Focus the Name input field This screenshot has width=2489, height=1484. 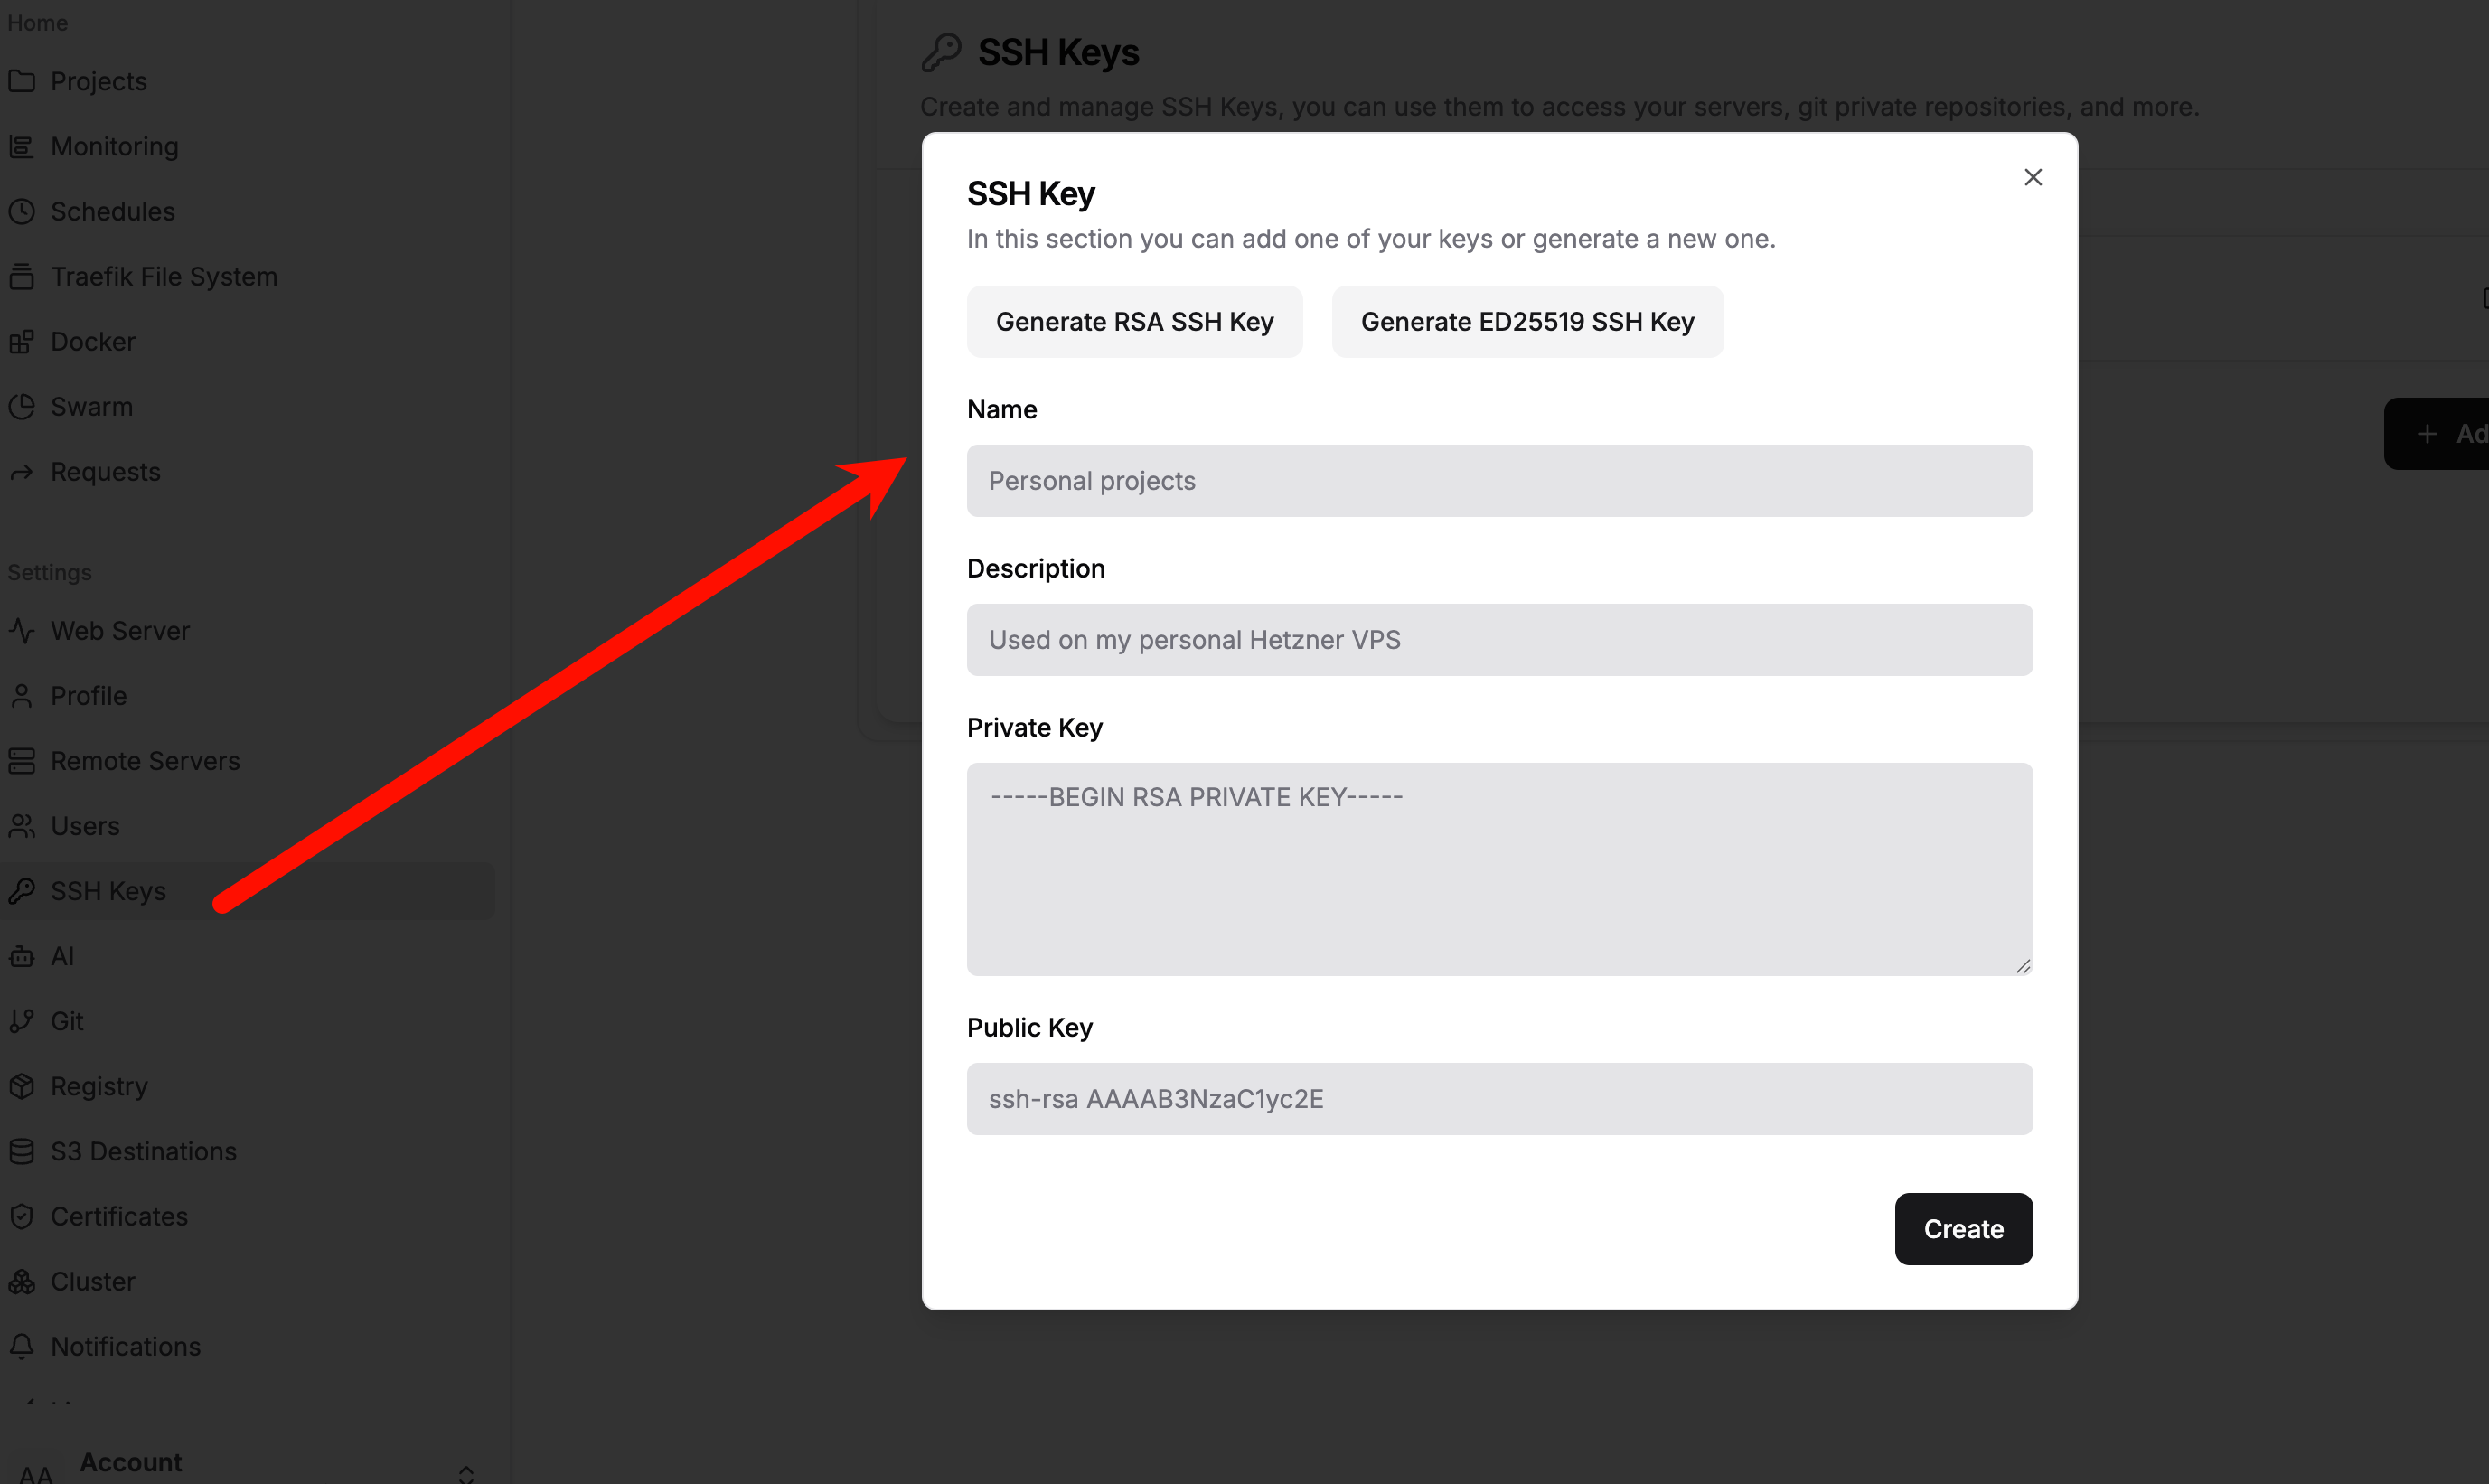pos(1498,481)
